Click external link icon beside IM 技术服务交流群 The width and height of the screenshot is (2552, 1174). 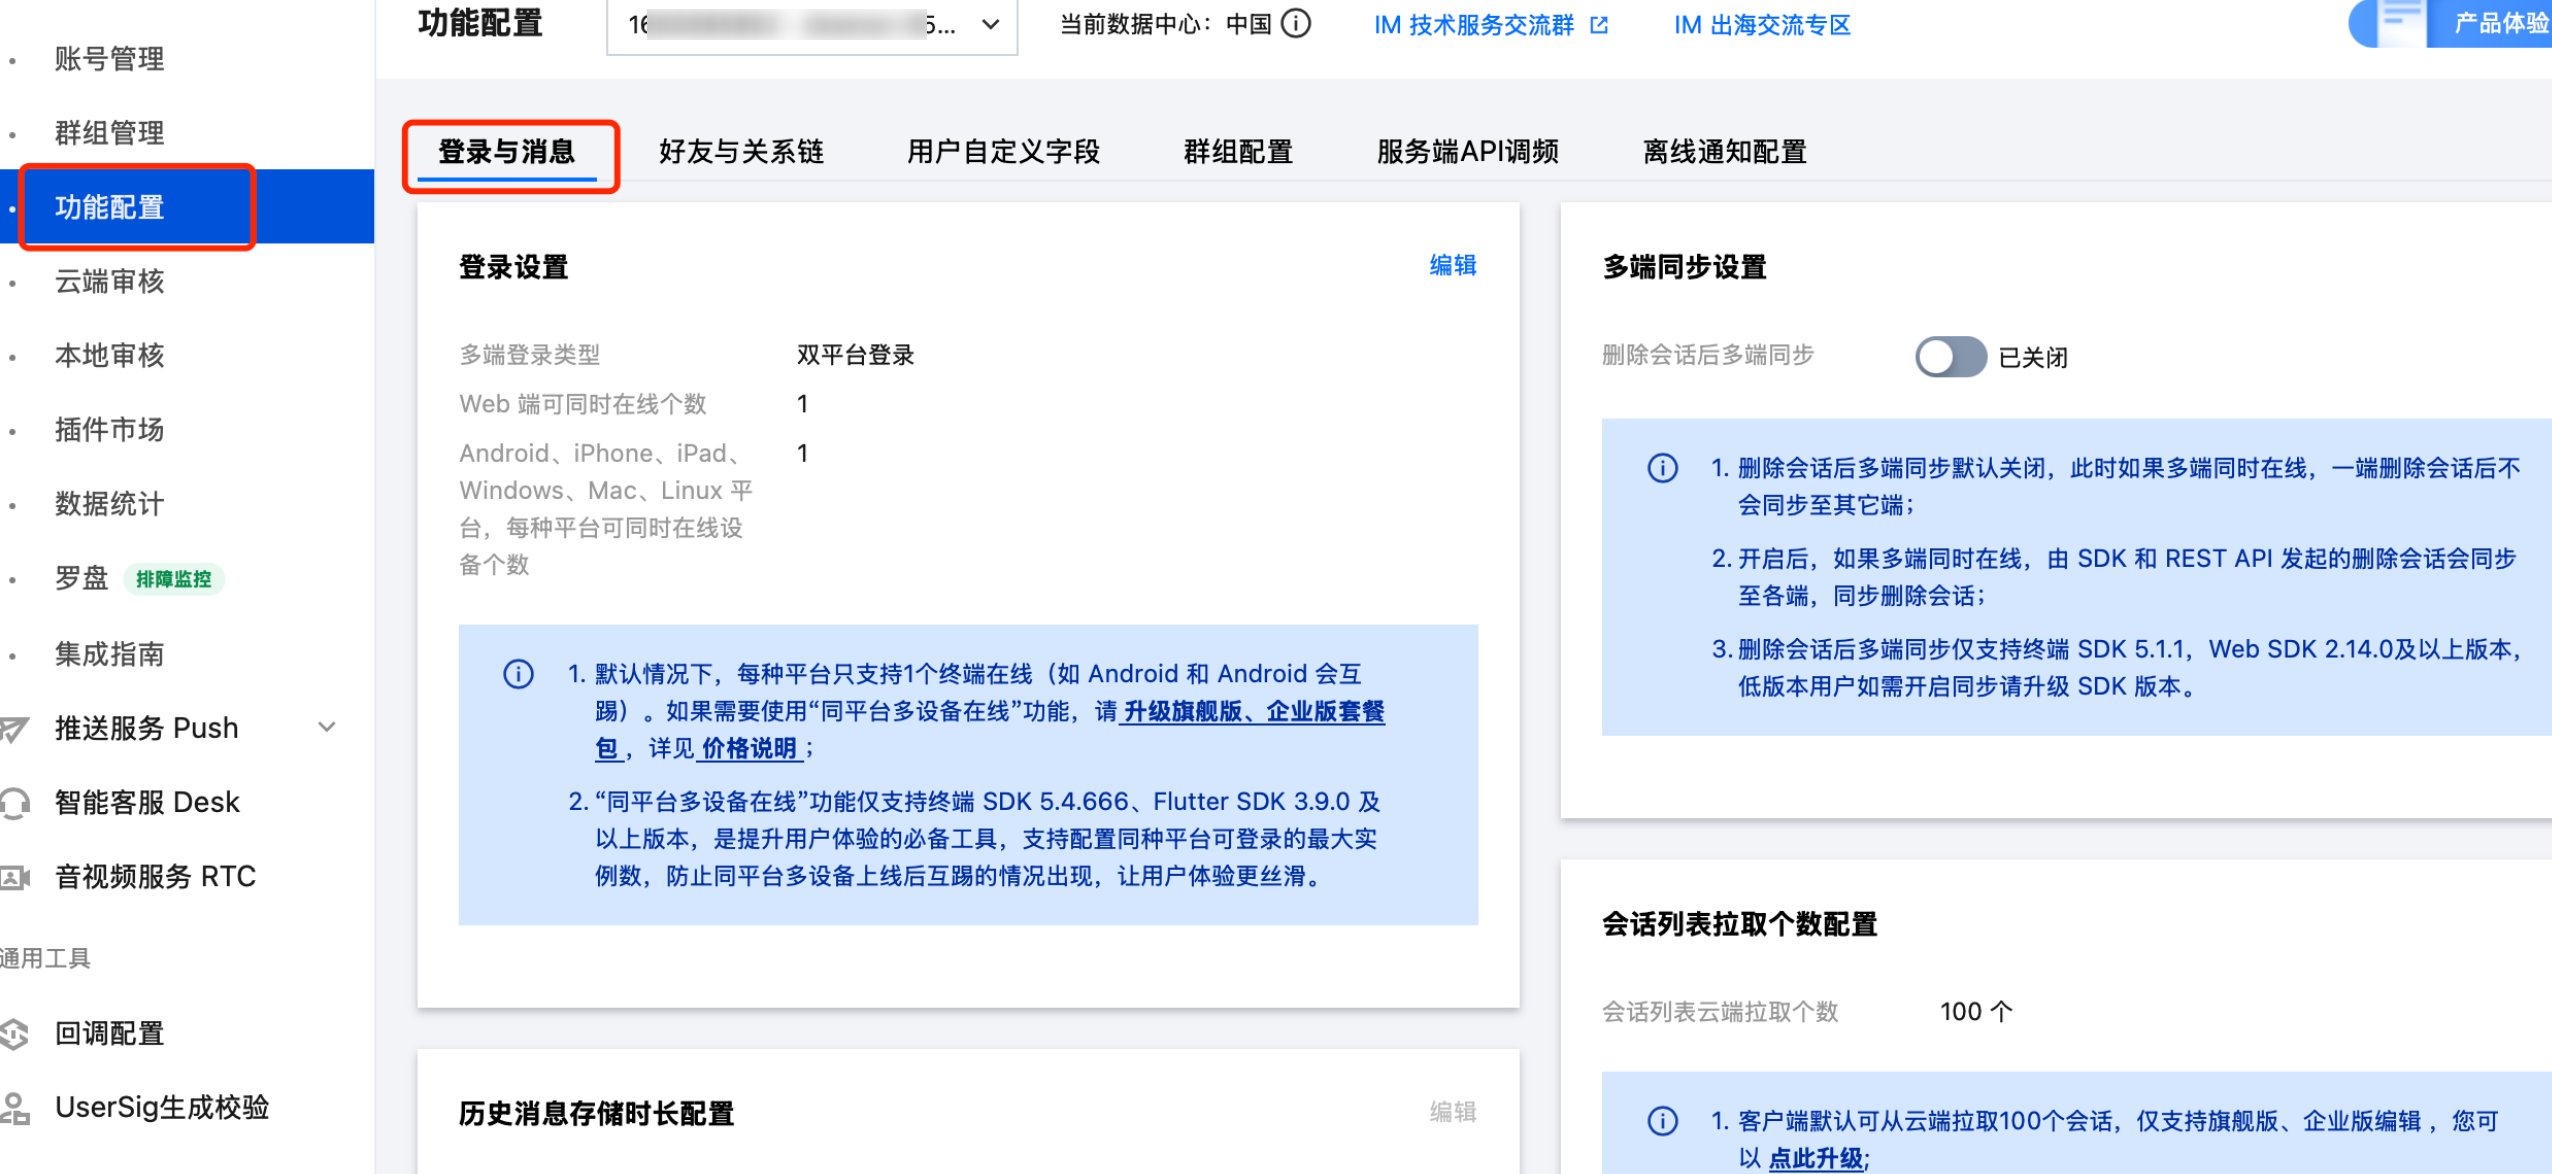pyautogui.click(x=1599, y=25)
